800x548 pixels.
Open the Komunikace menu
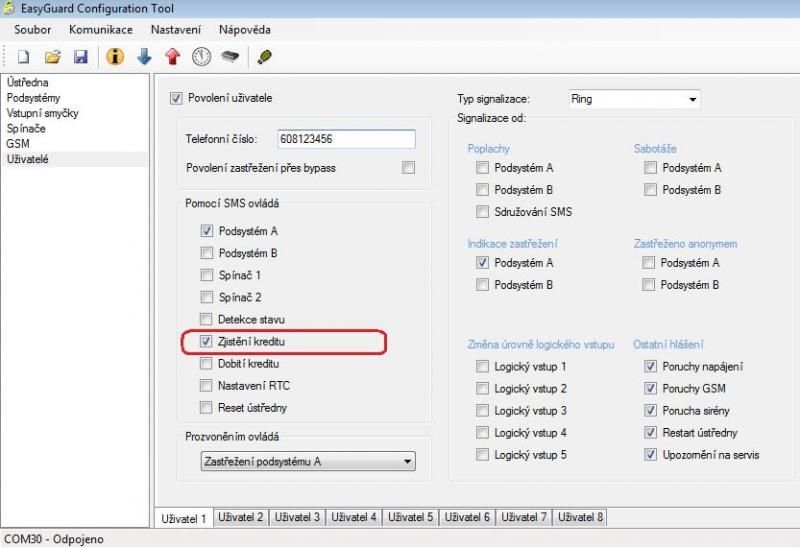click(101, 30)
